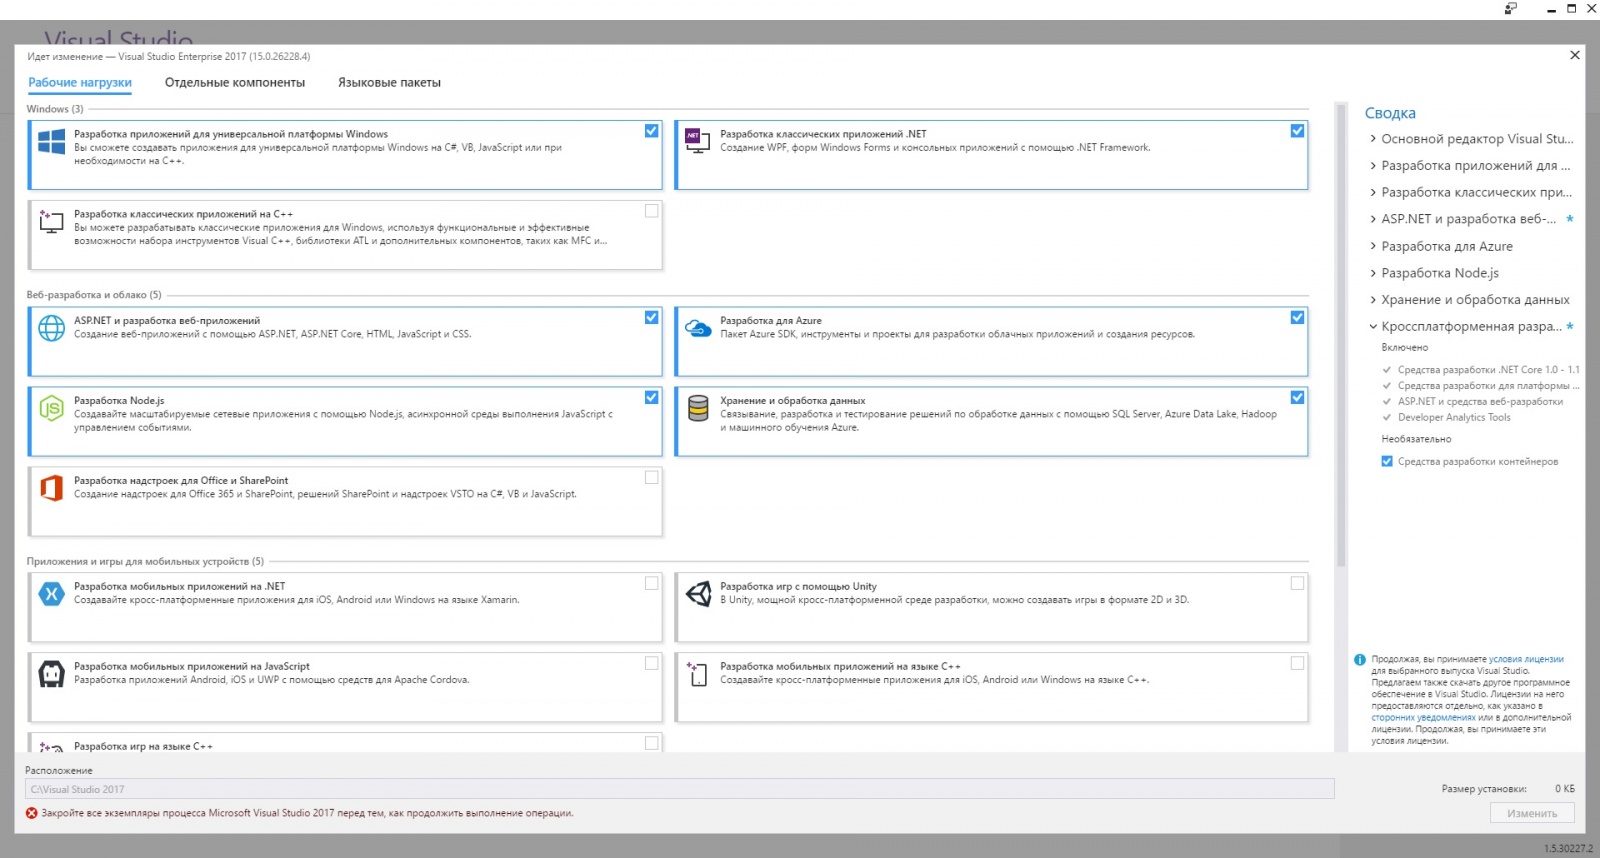Switch to the 'Отдельные компоненты' tab
The image size is (1600, 858).
235,83
